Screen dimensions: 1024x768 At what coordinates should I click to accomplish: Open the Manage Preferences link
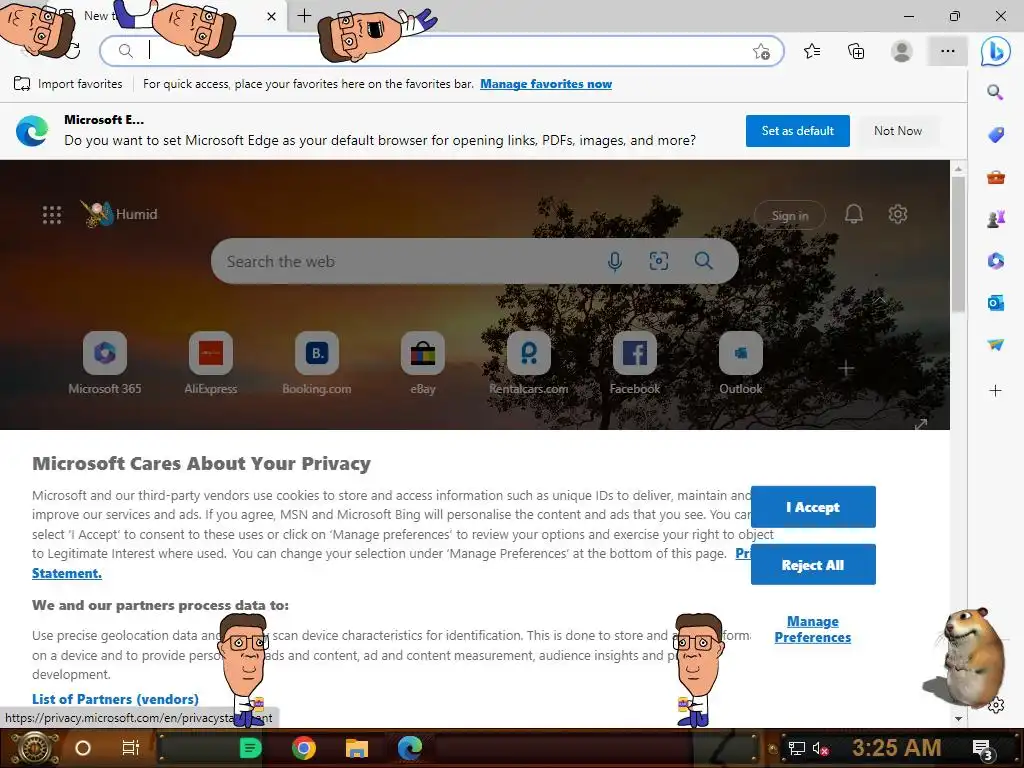click(812, 629)
